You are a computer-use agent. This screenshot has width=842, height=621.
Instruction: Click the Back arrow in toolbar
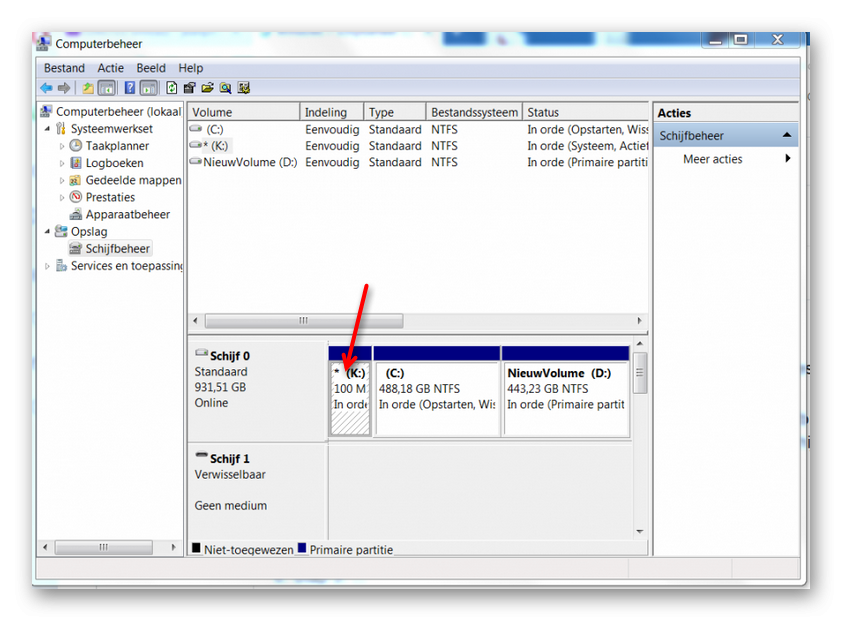pos(47,88)
